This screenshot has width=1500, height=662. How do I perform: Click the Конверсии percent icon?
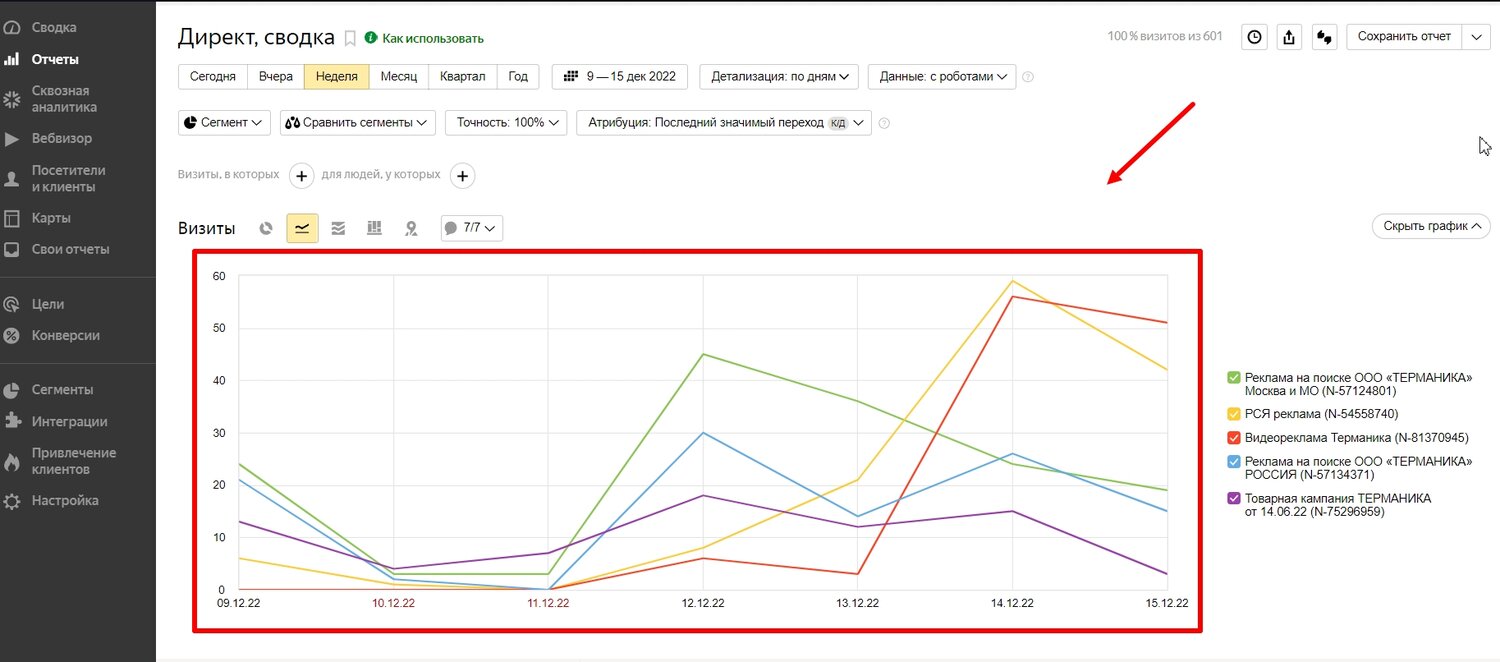point(12,336)
